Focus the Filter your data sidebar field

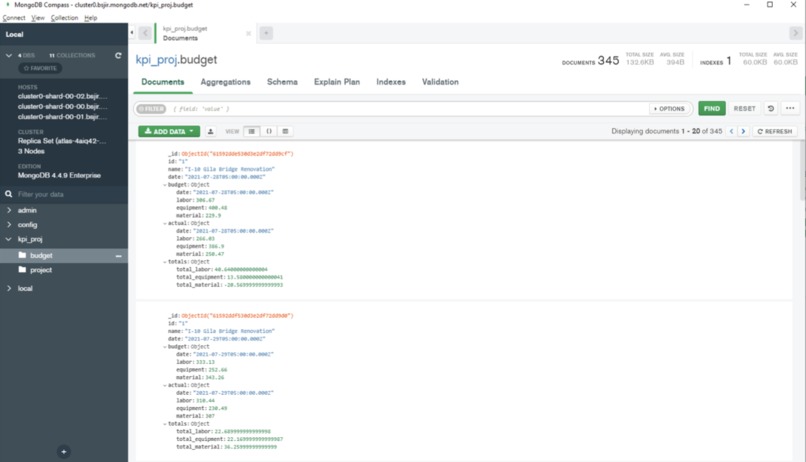(67, 194)
